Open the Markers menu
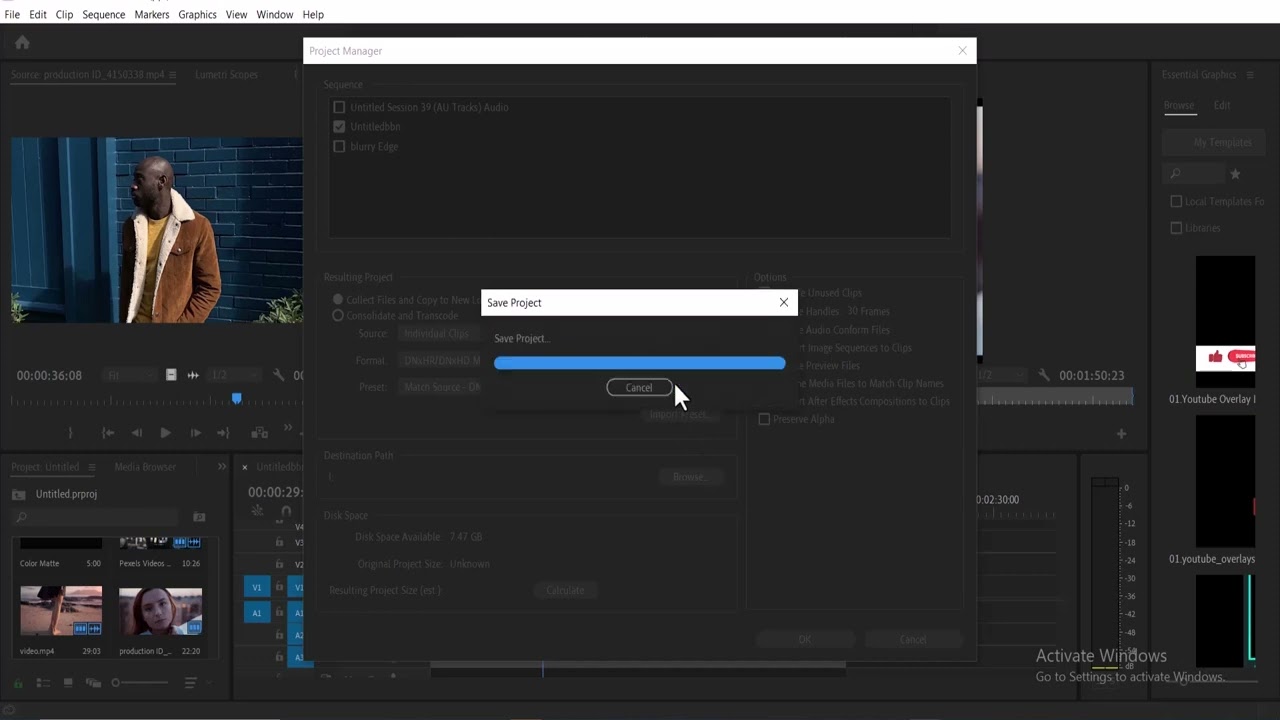Image resolution: width=1280 pixels, height=720 pixels. point(152,15)
